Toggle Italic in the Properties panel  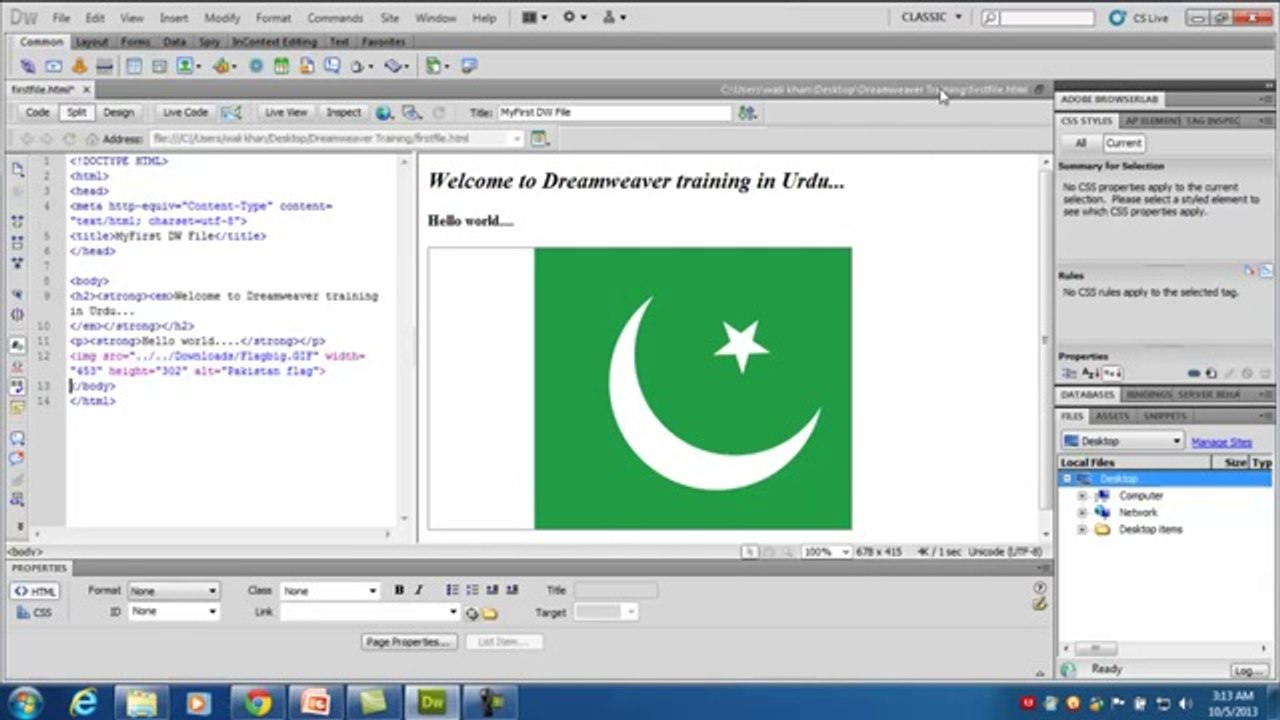click(x=419, y=590)
